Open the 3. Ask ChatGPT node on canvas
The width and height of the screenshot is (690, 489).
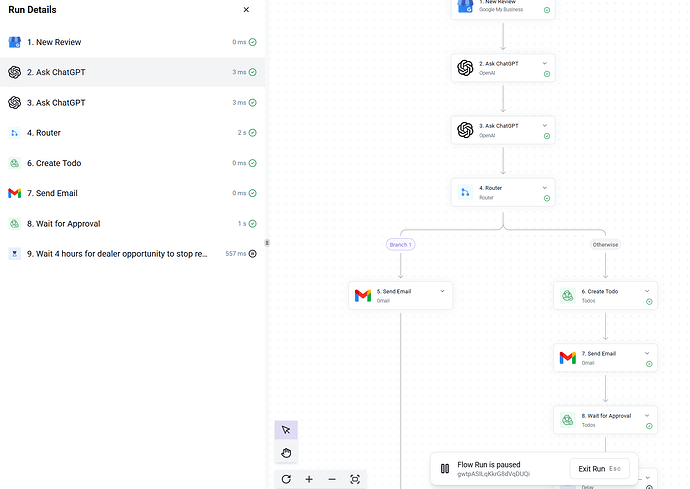point(503,130)
